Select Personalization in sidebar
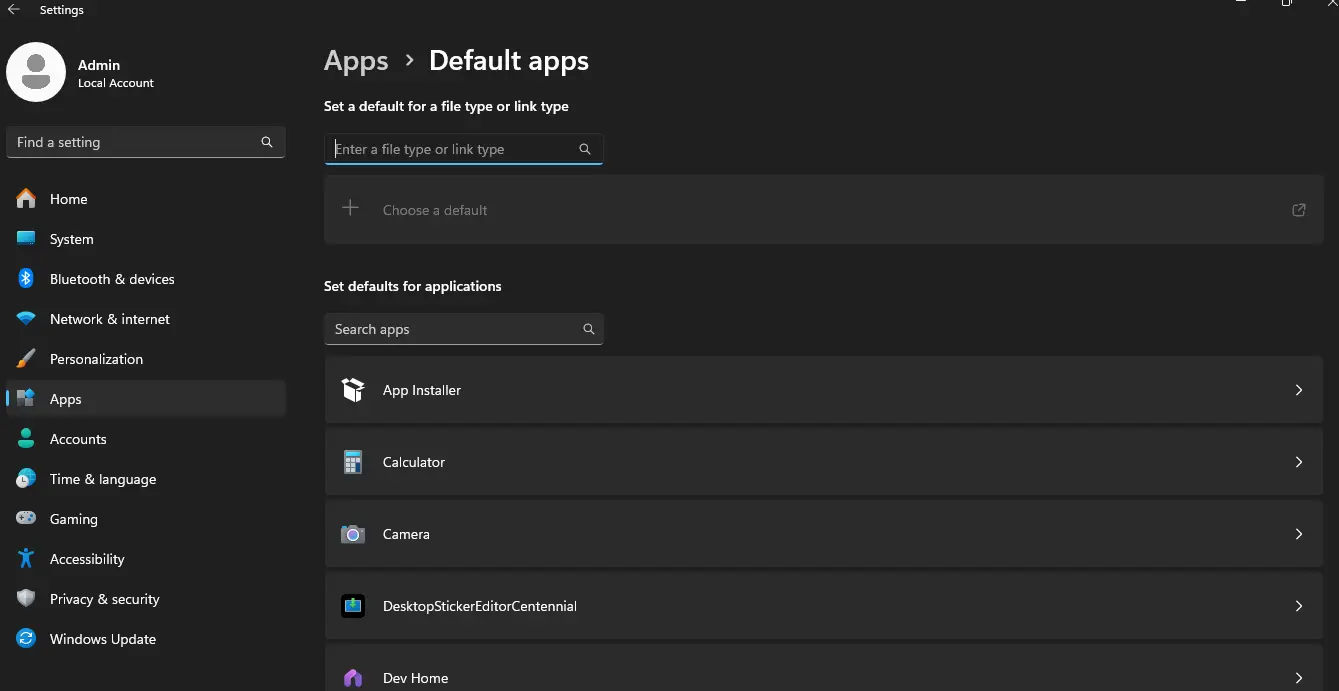Image resolution: width=1339 pixels, height=691 pixels. [x=146, y=359]
